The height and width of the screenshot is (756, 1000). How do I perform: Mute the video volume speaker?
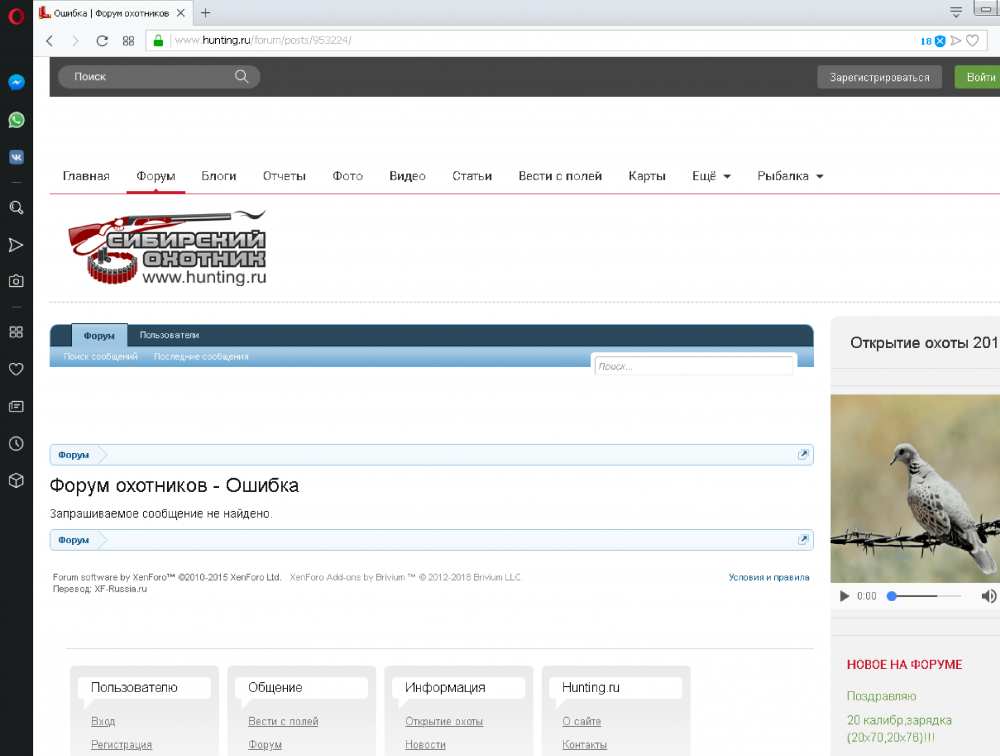pos(988,596)
